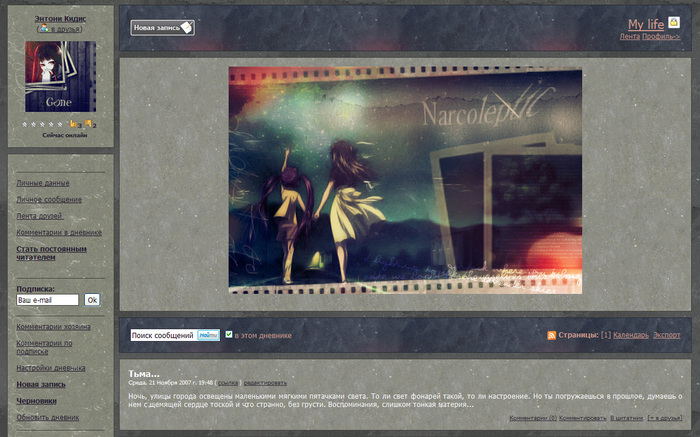Image resolution: width=700 pixels, height=437 pixels.
Task: Click the thumbs-up rating icon with count 3
Action: 74,124
